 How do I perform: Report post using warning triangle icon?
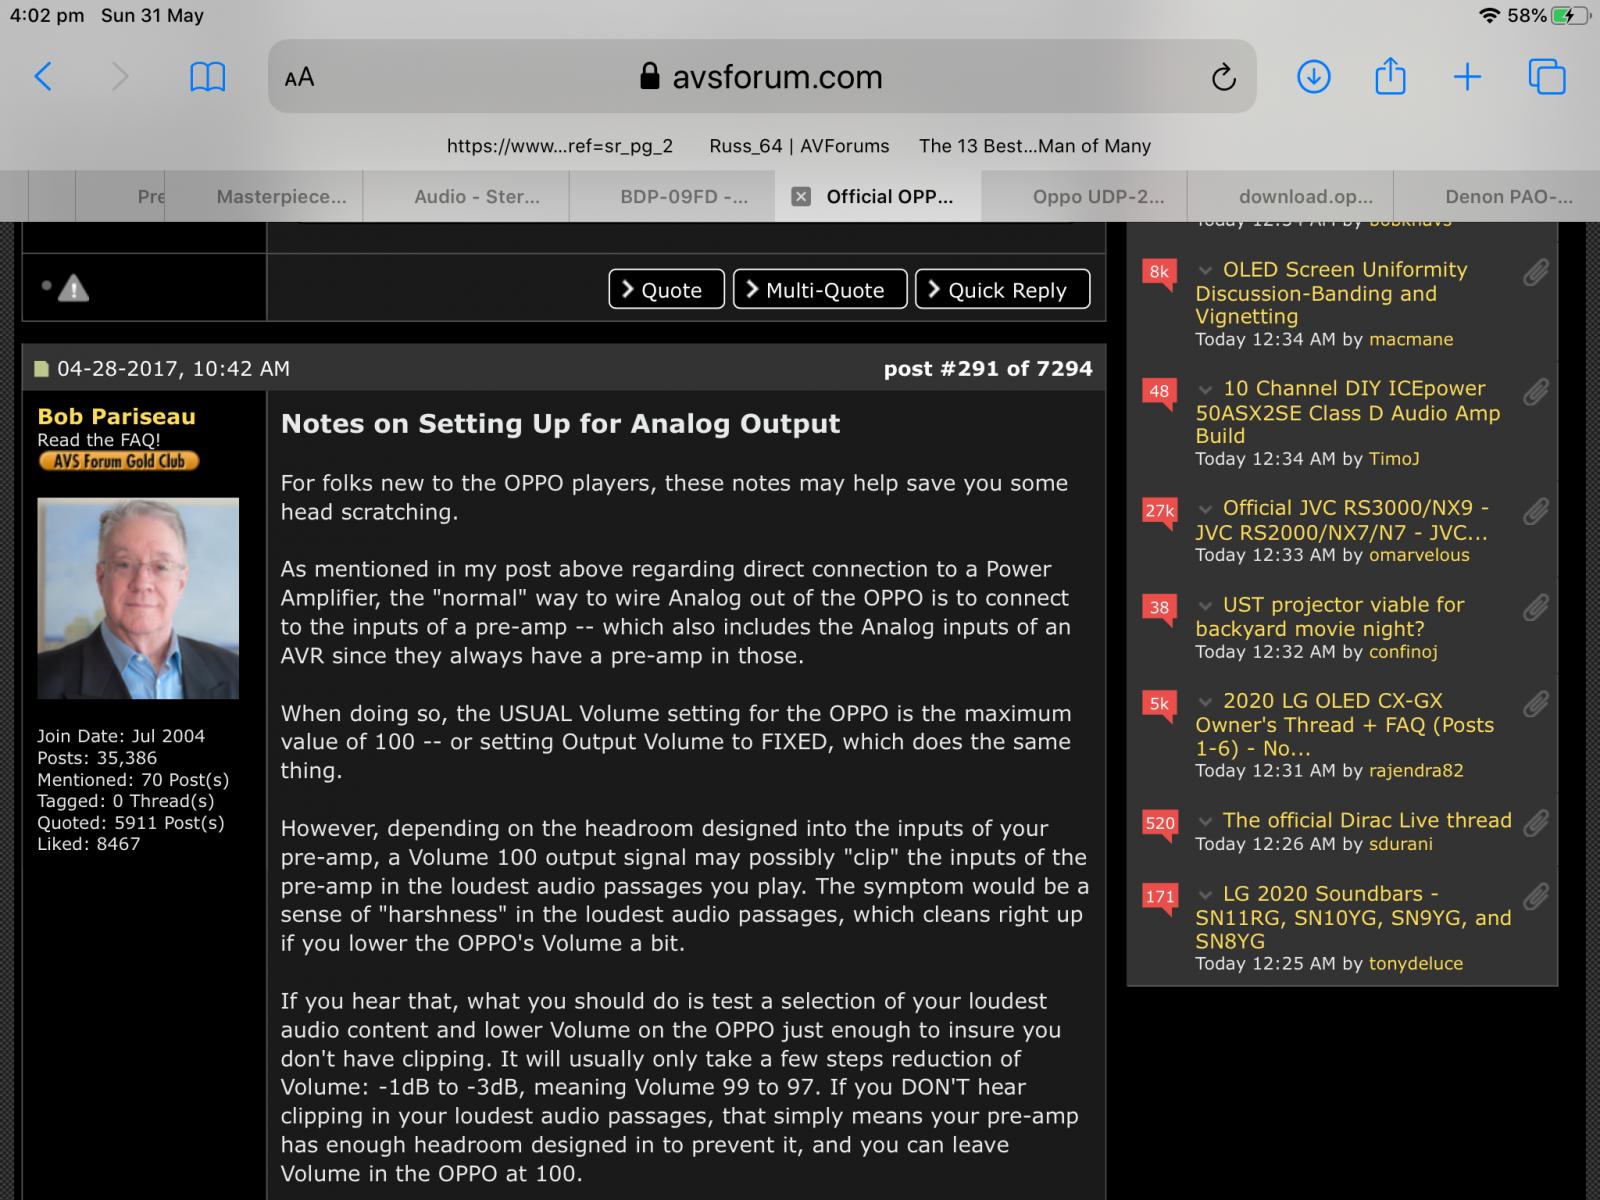(x=73, y=289)
